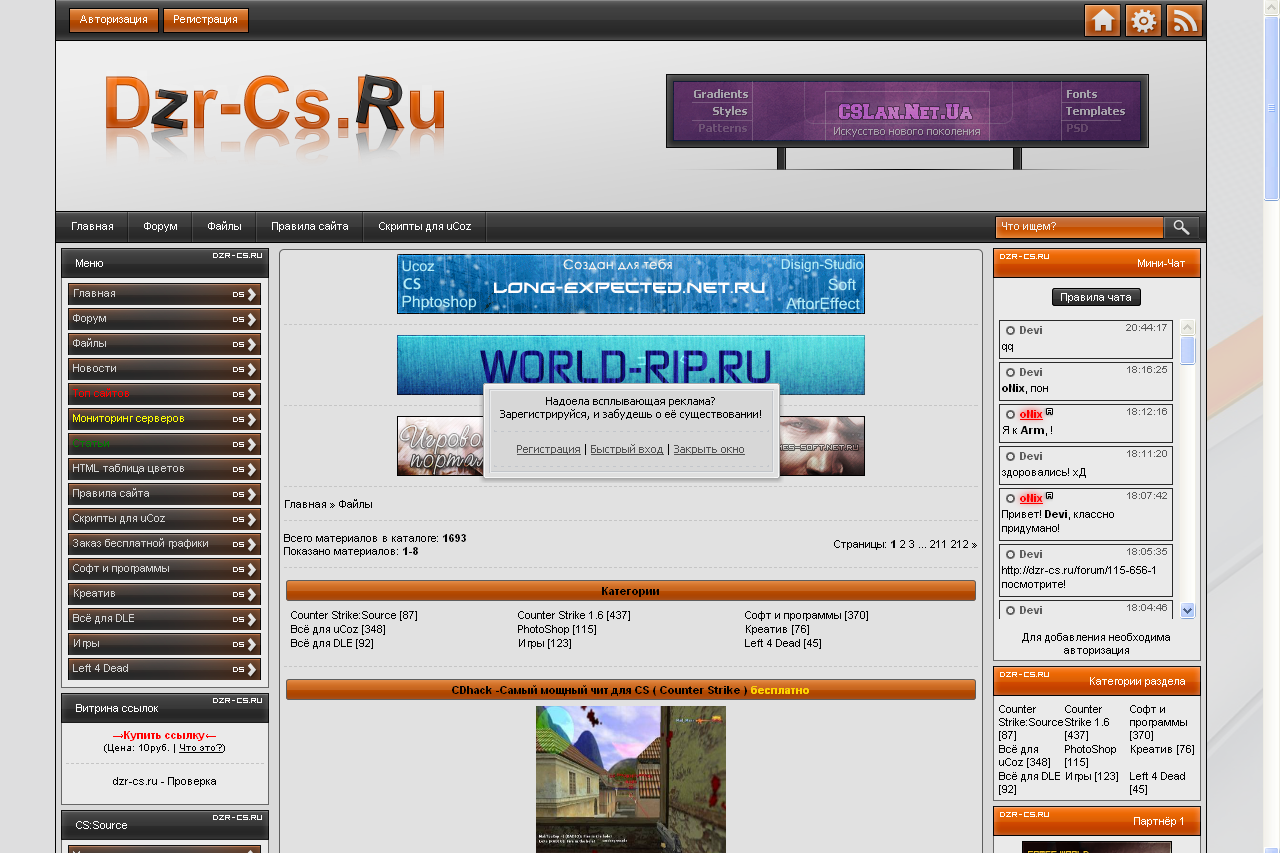The image size is (1280, 853).
Task: Select 'Скрипты для uCoz' in top navigation bar
Action: coord(424,227)
